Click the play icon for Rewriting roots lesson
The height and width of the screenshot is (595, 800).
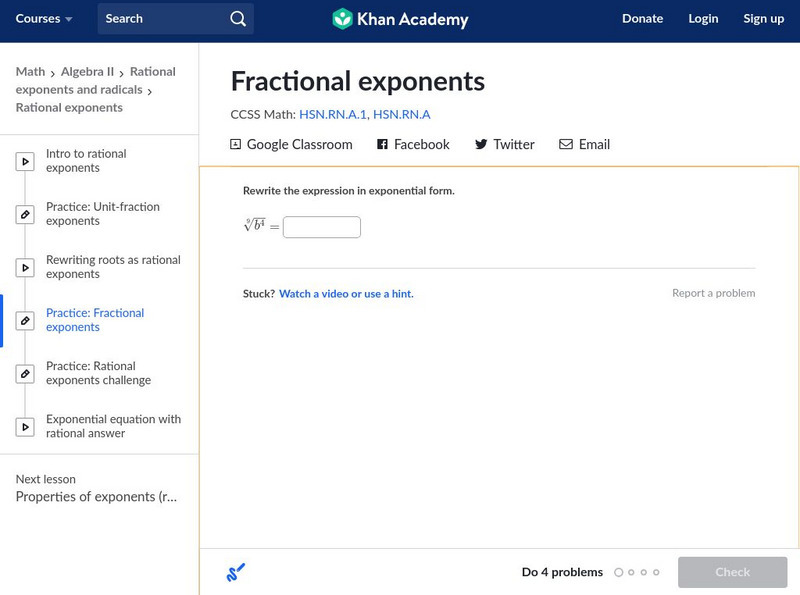point(25,268)
